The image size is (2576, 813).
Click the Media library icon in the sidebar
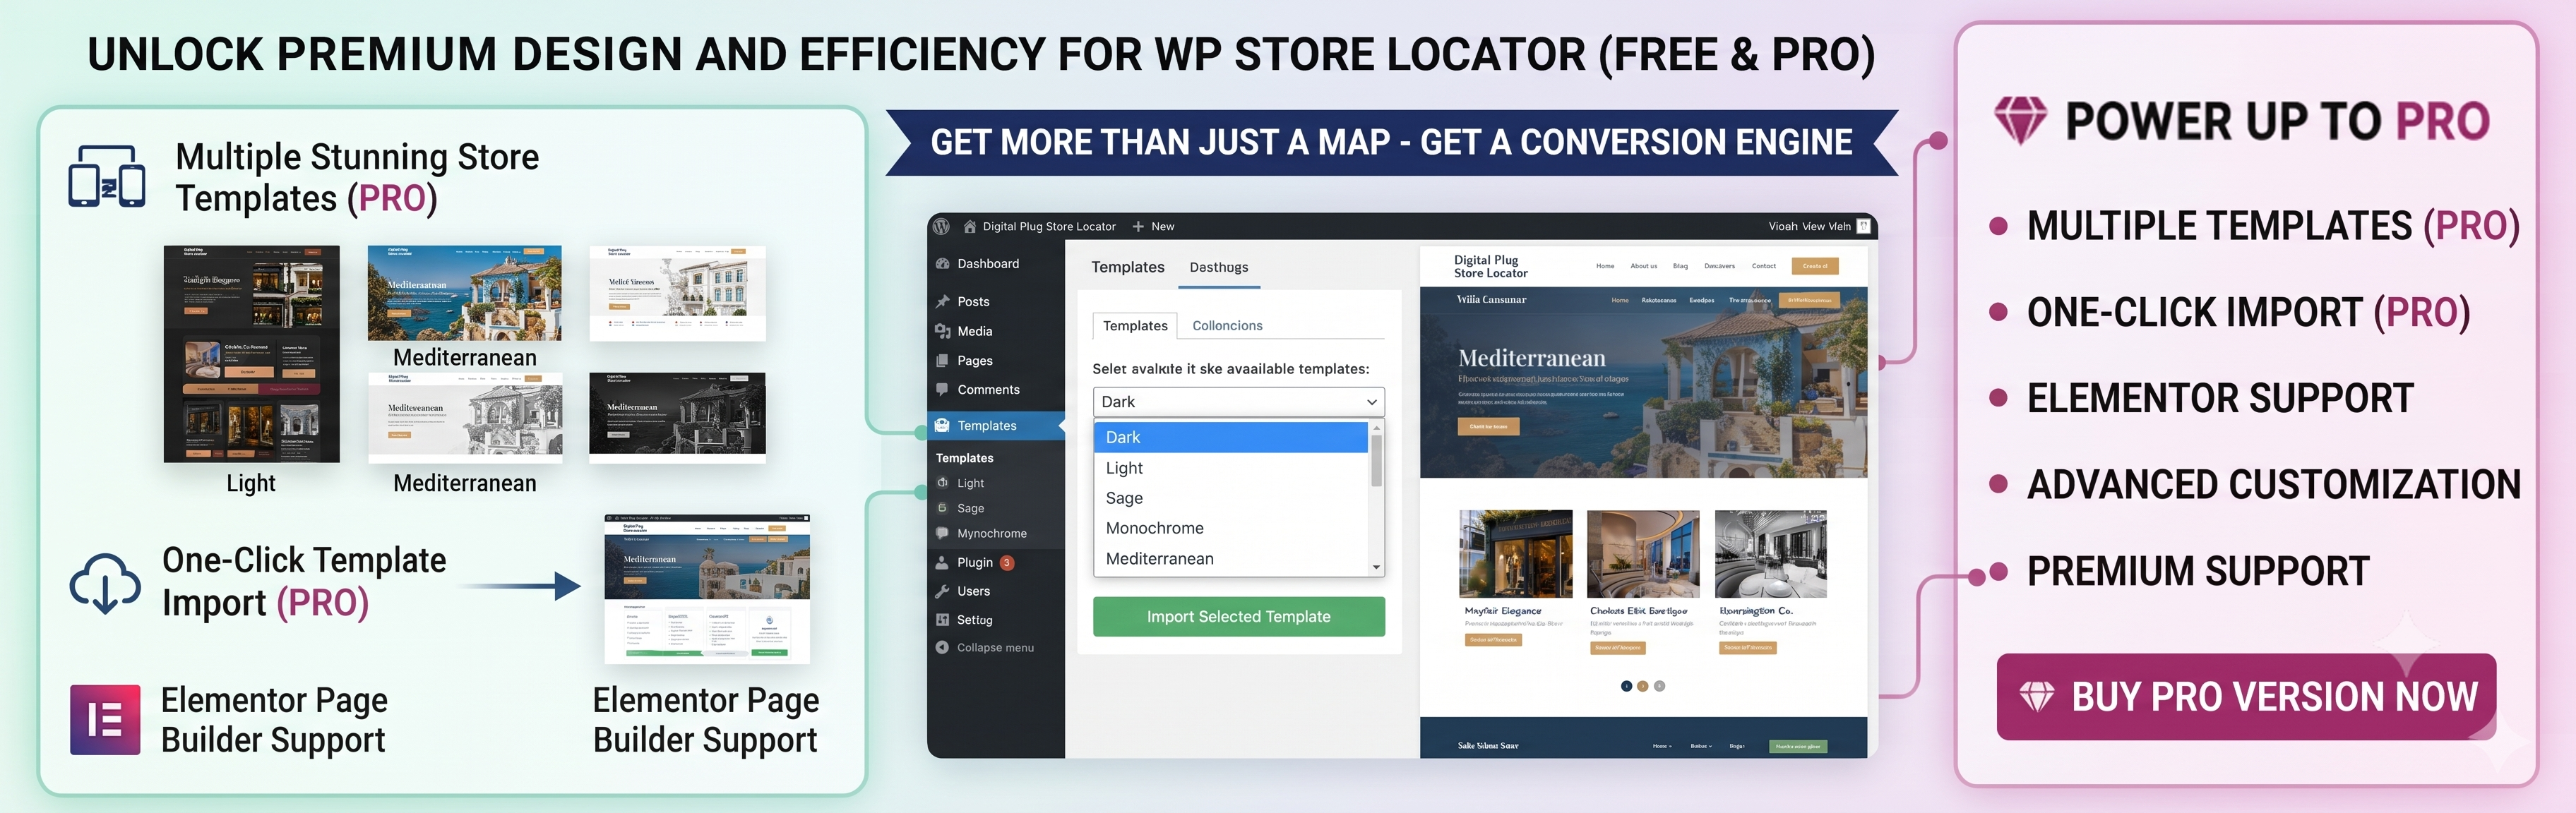pos(942,331)
